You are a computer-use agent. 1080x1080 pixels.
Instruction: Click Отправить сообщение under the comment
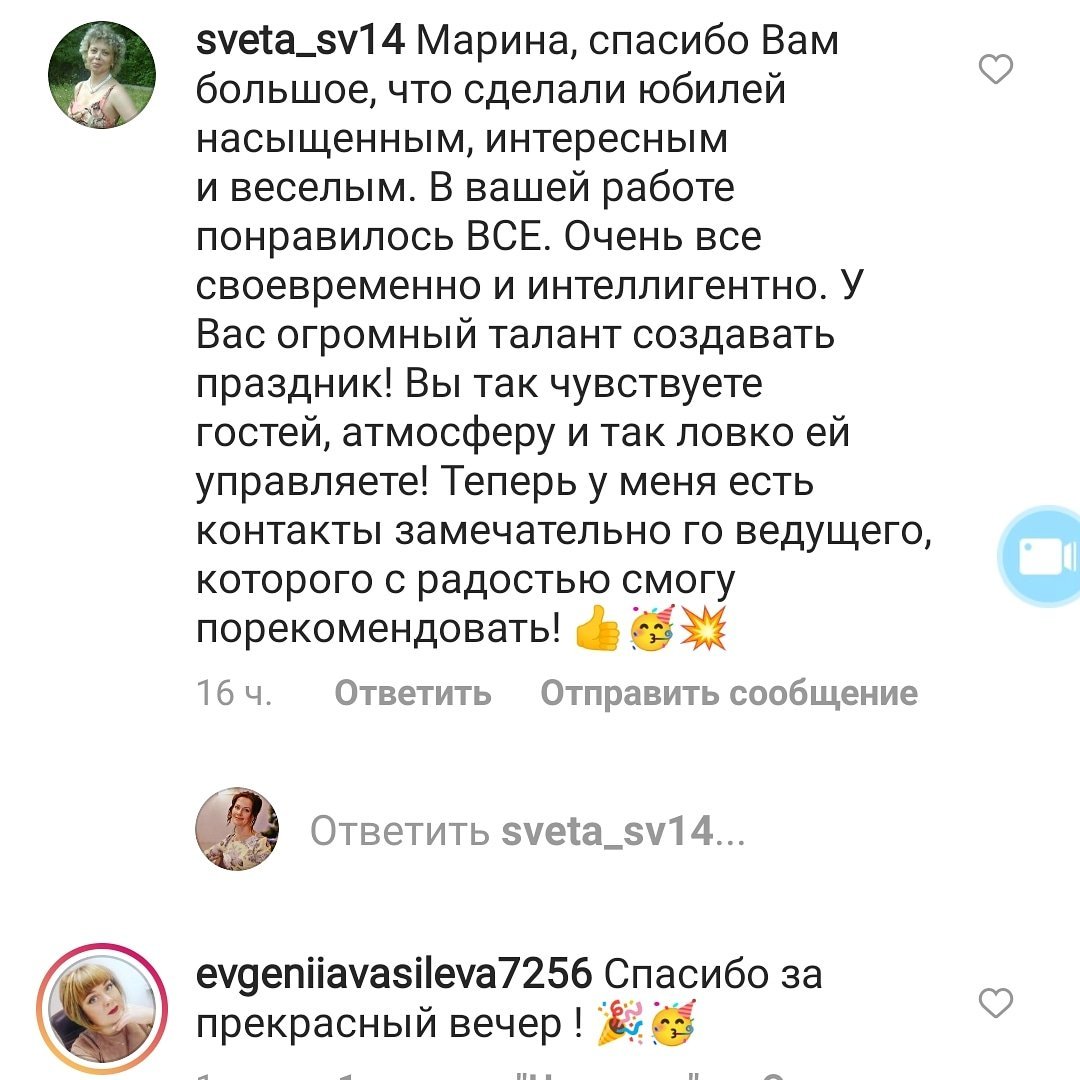[729, 693]
